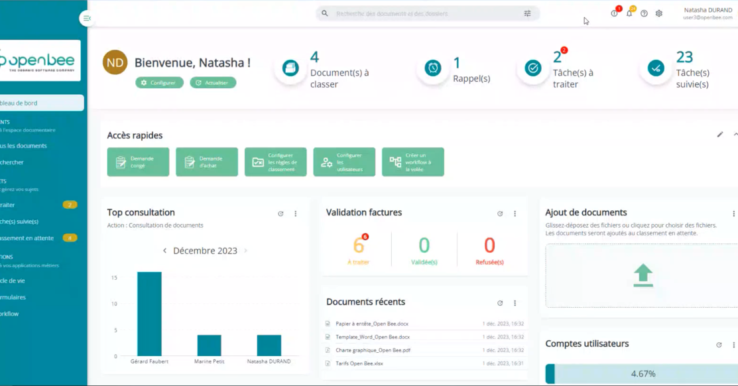The width and height of the screenshot is (738, 386).
Task: Click the 23 Tâche(s) suivie(s) count
Action: 684,57
